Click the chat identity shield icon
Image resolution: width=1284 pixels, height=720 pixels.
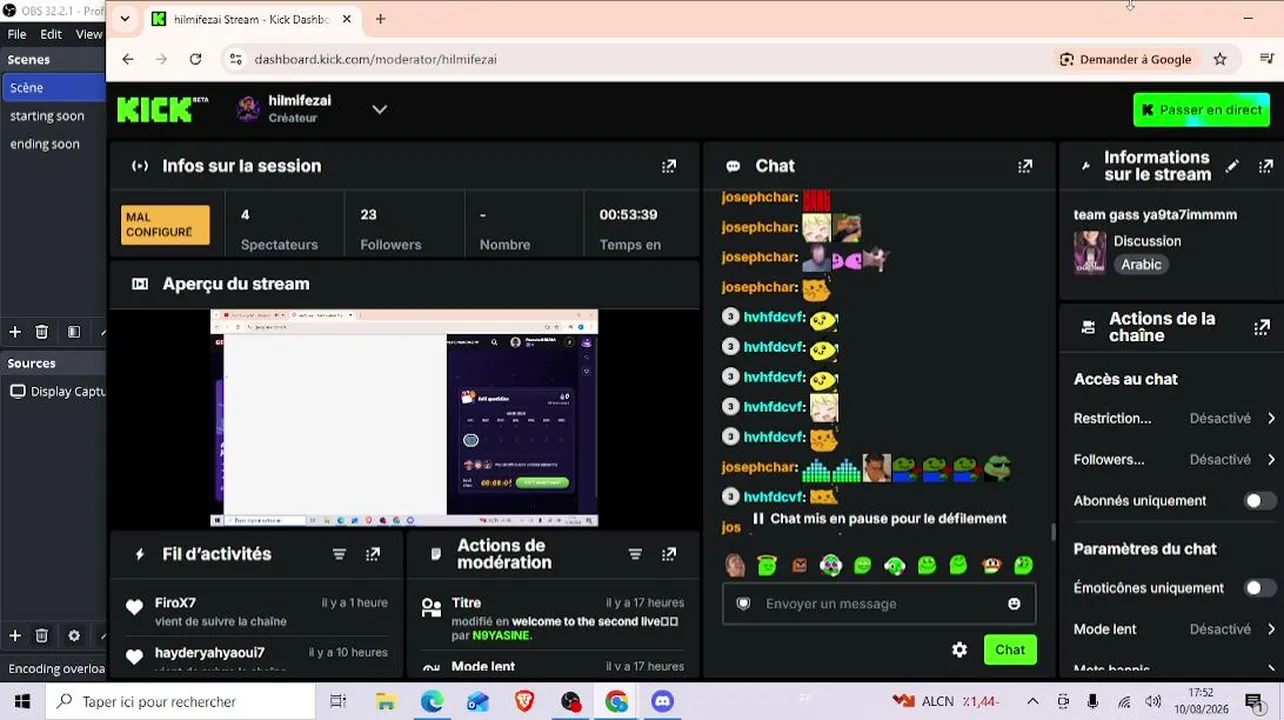click(x=743, y=604)
